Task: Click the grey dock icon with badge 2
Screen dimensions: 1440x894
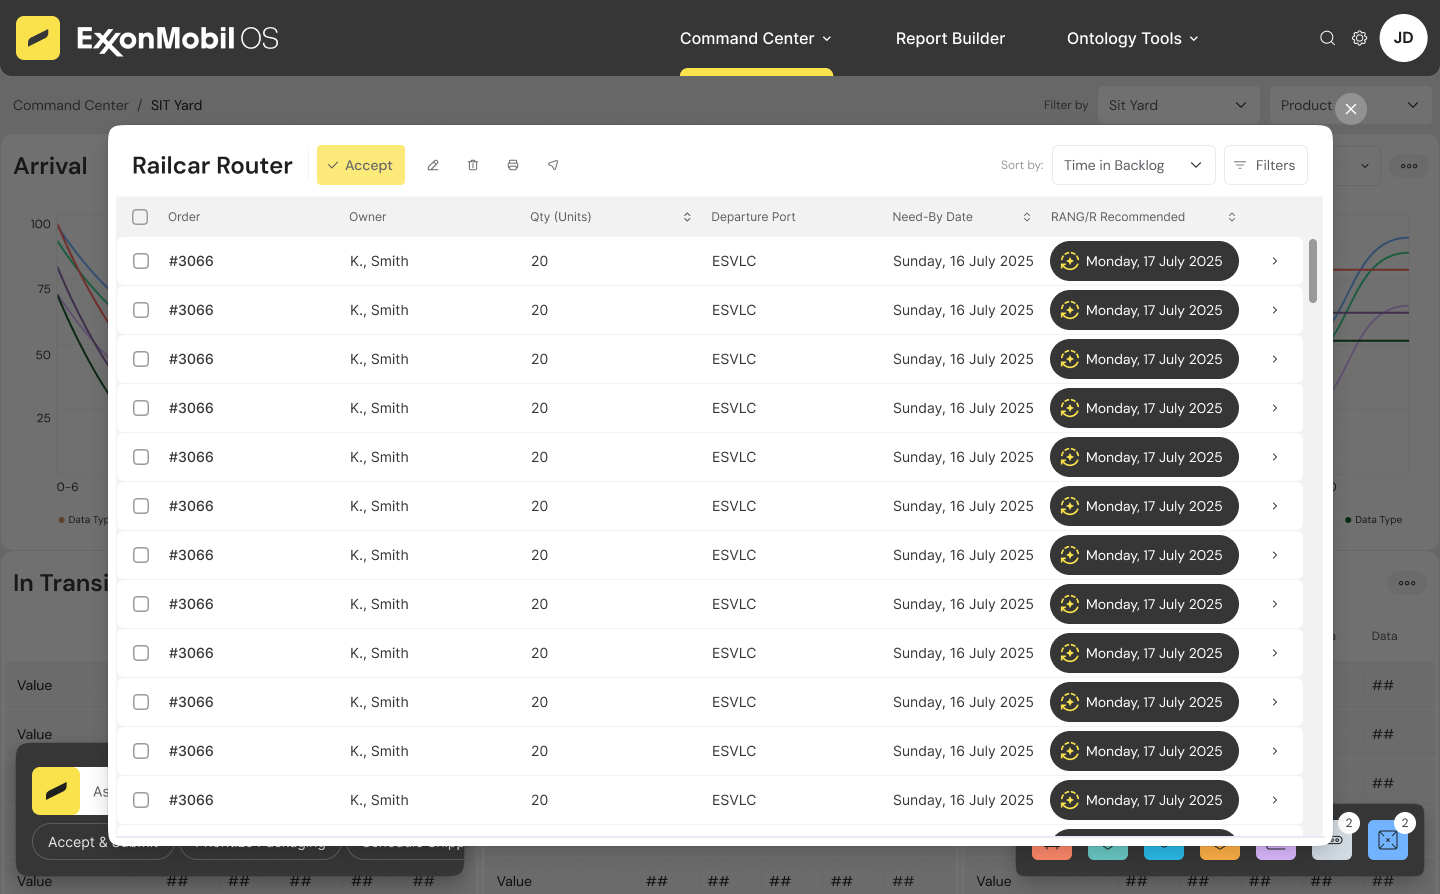Action: coord(1332,840)
